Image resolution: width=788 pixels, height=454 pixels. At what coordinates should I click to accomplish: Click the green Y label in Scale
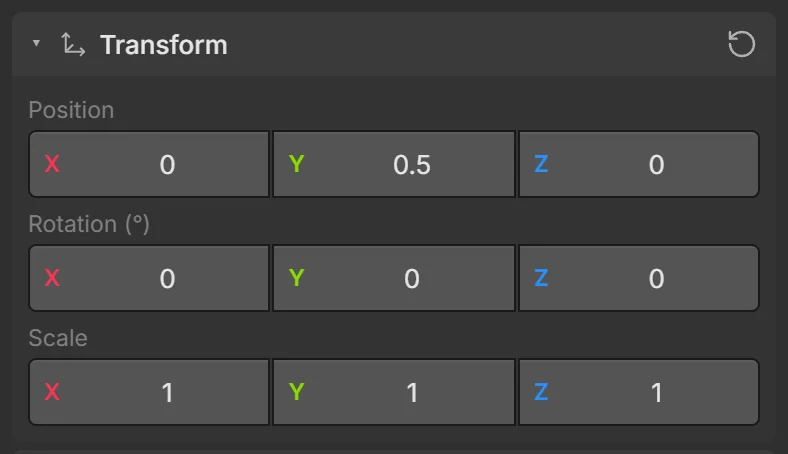(297, 392)
